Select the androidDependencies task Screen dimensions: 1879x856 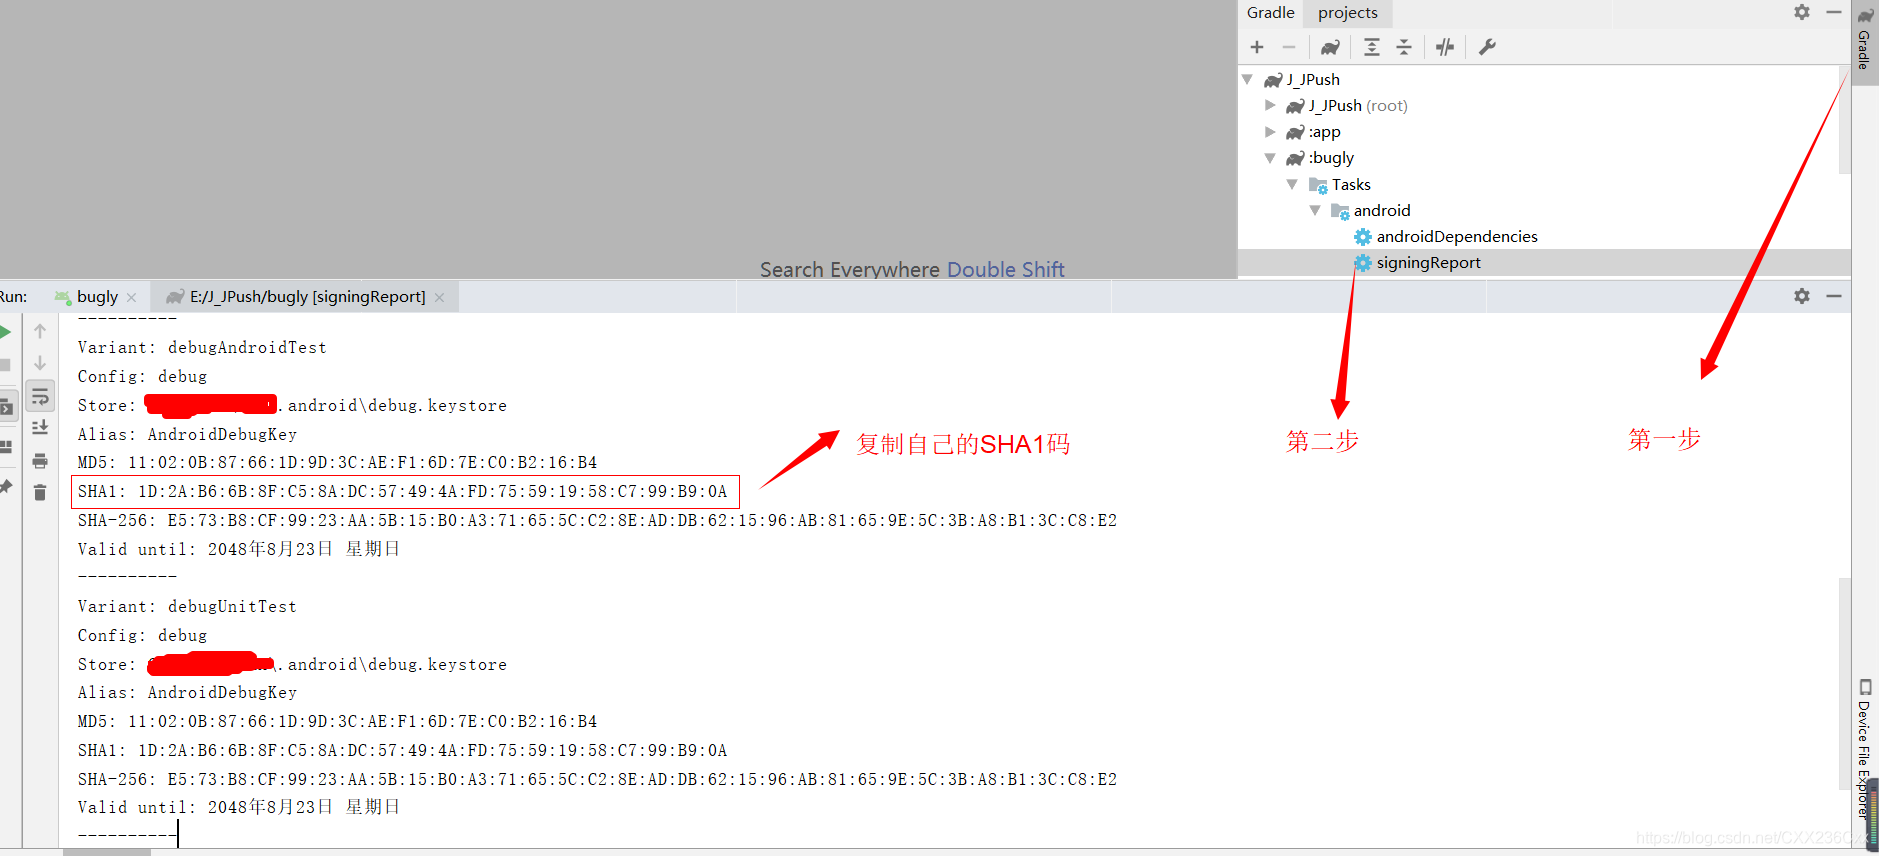pos(1446,236)
